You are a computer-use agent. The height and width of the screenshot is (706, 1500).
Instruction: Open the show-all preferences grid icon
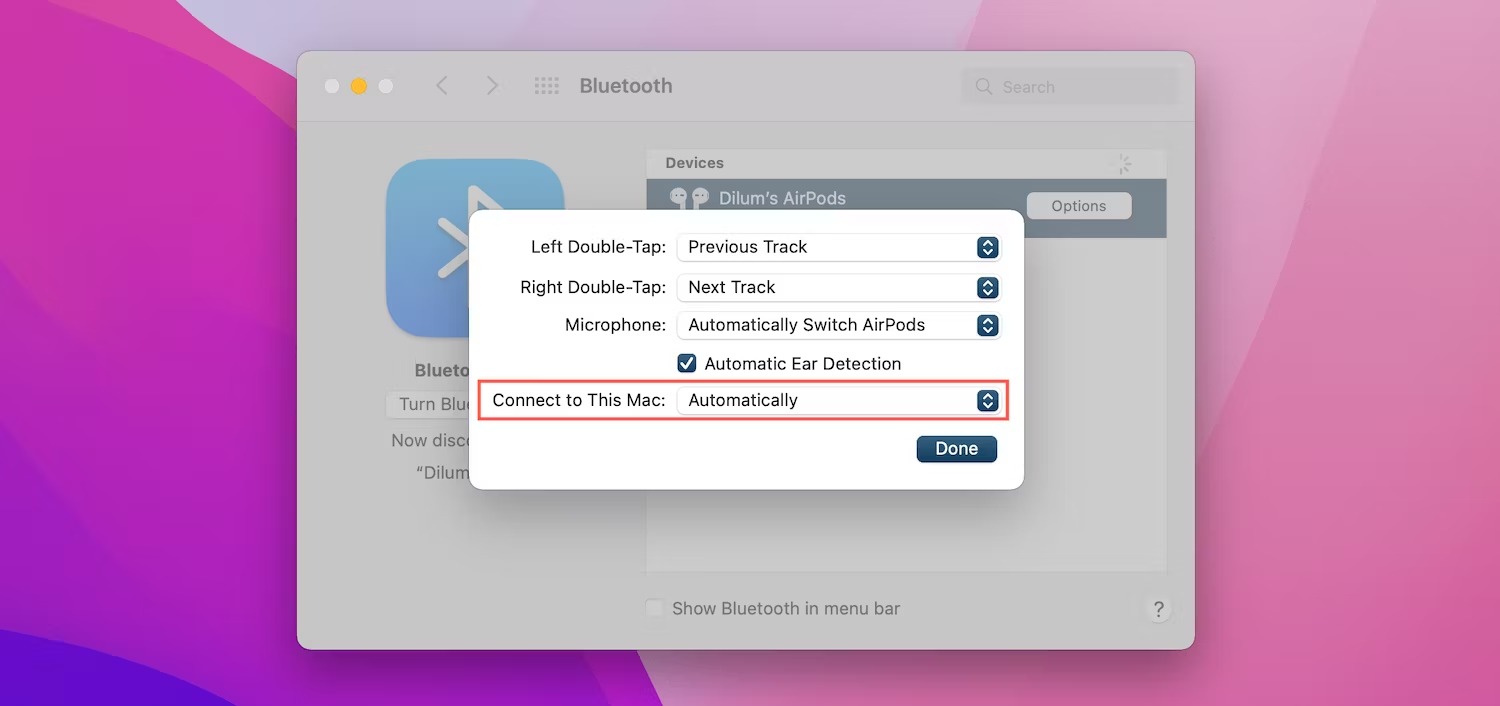pyautogui.click(x=547, y=86)
